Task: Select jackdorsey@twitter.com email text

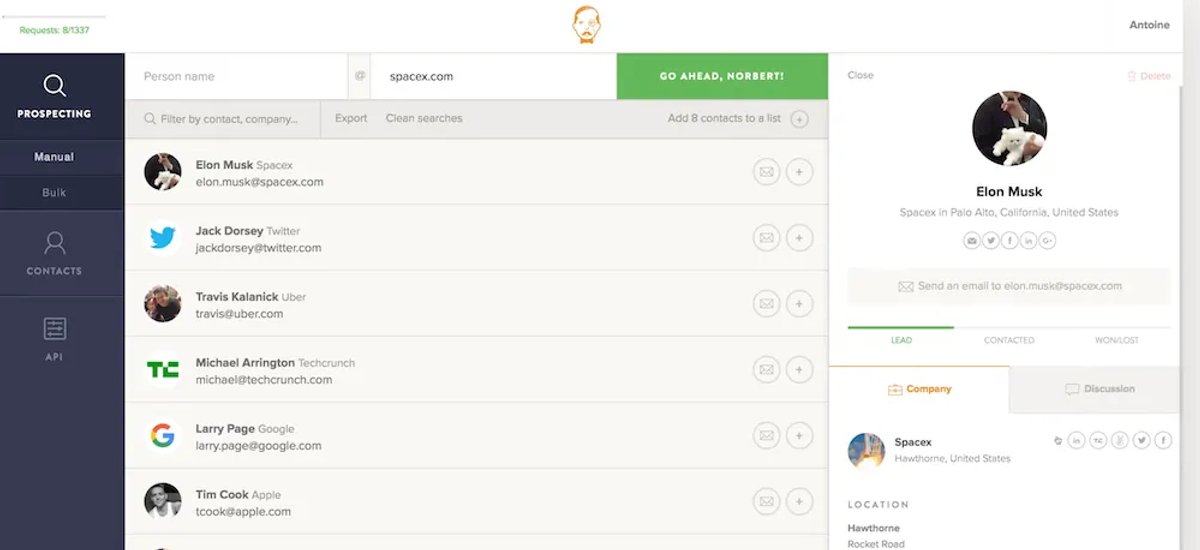Action: point(258,248)
